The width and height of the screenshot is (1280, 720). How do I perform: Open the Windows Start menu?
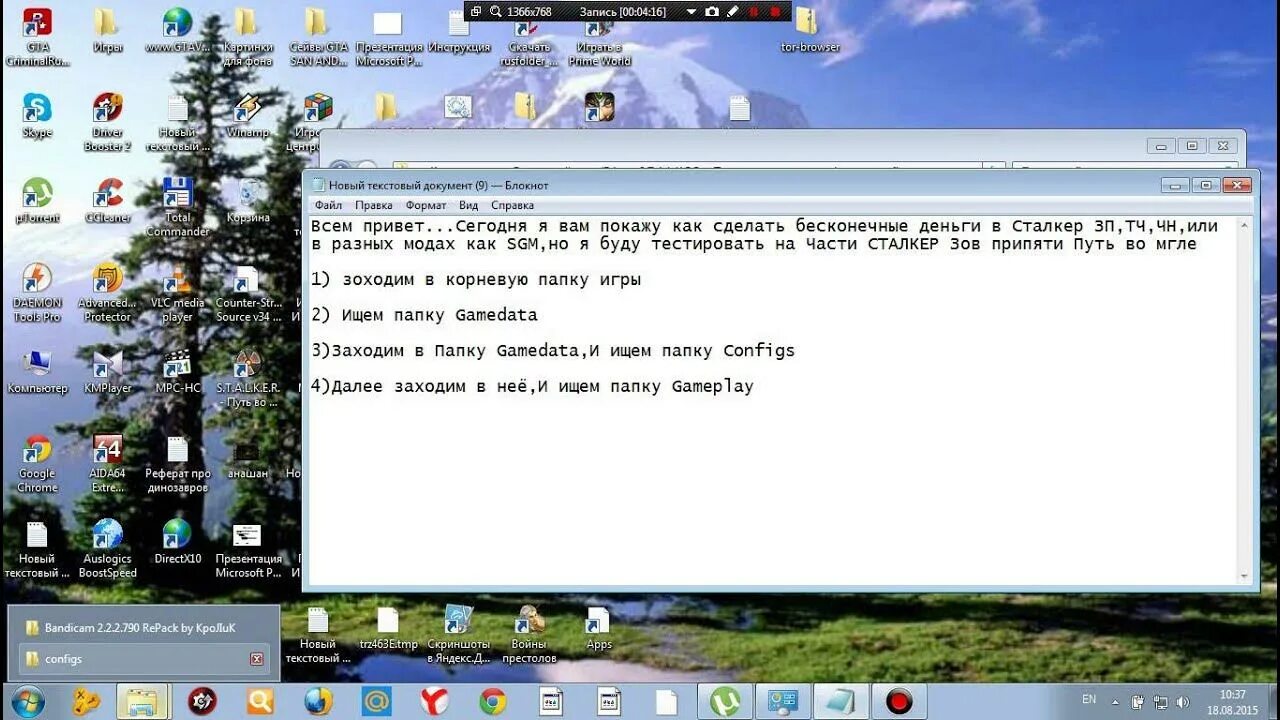point(27,700)
